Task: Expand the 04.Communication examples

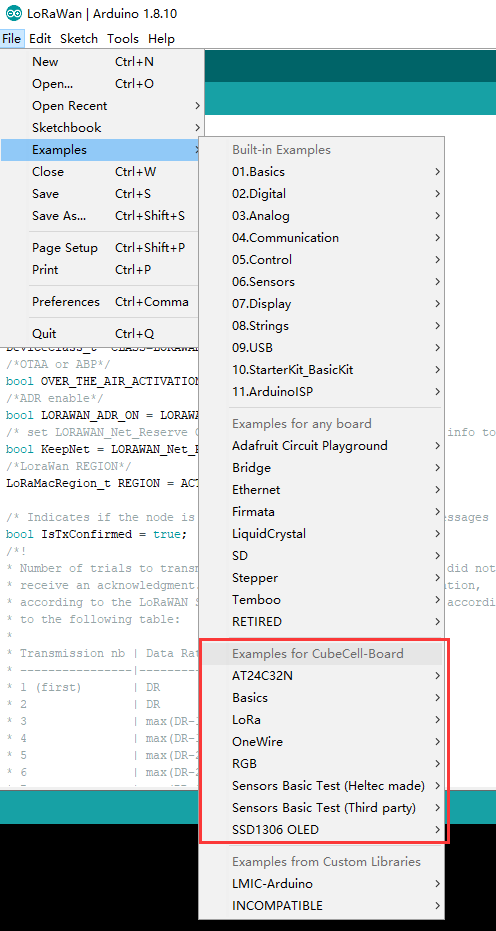Action: click(321, 238)
